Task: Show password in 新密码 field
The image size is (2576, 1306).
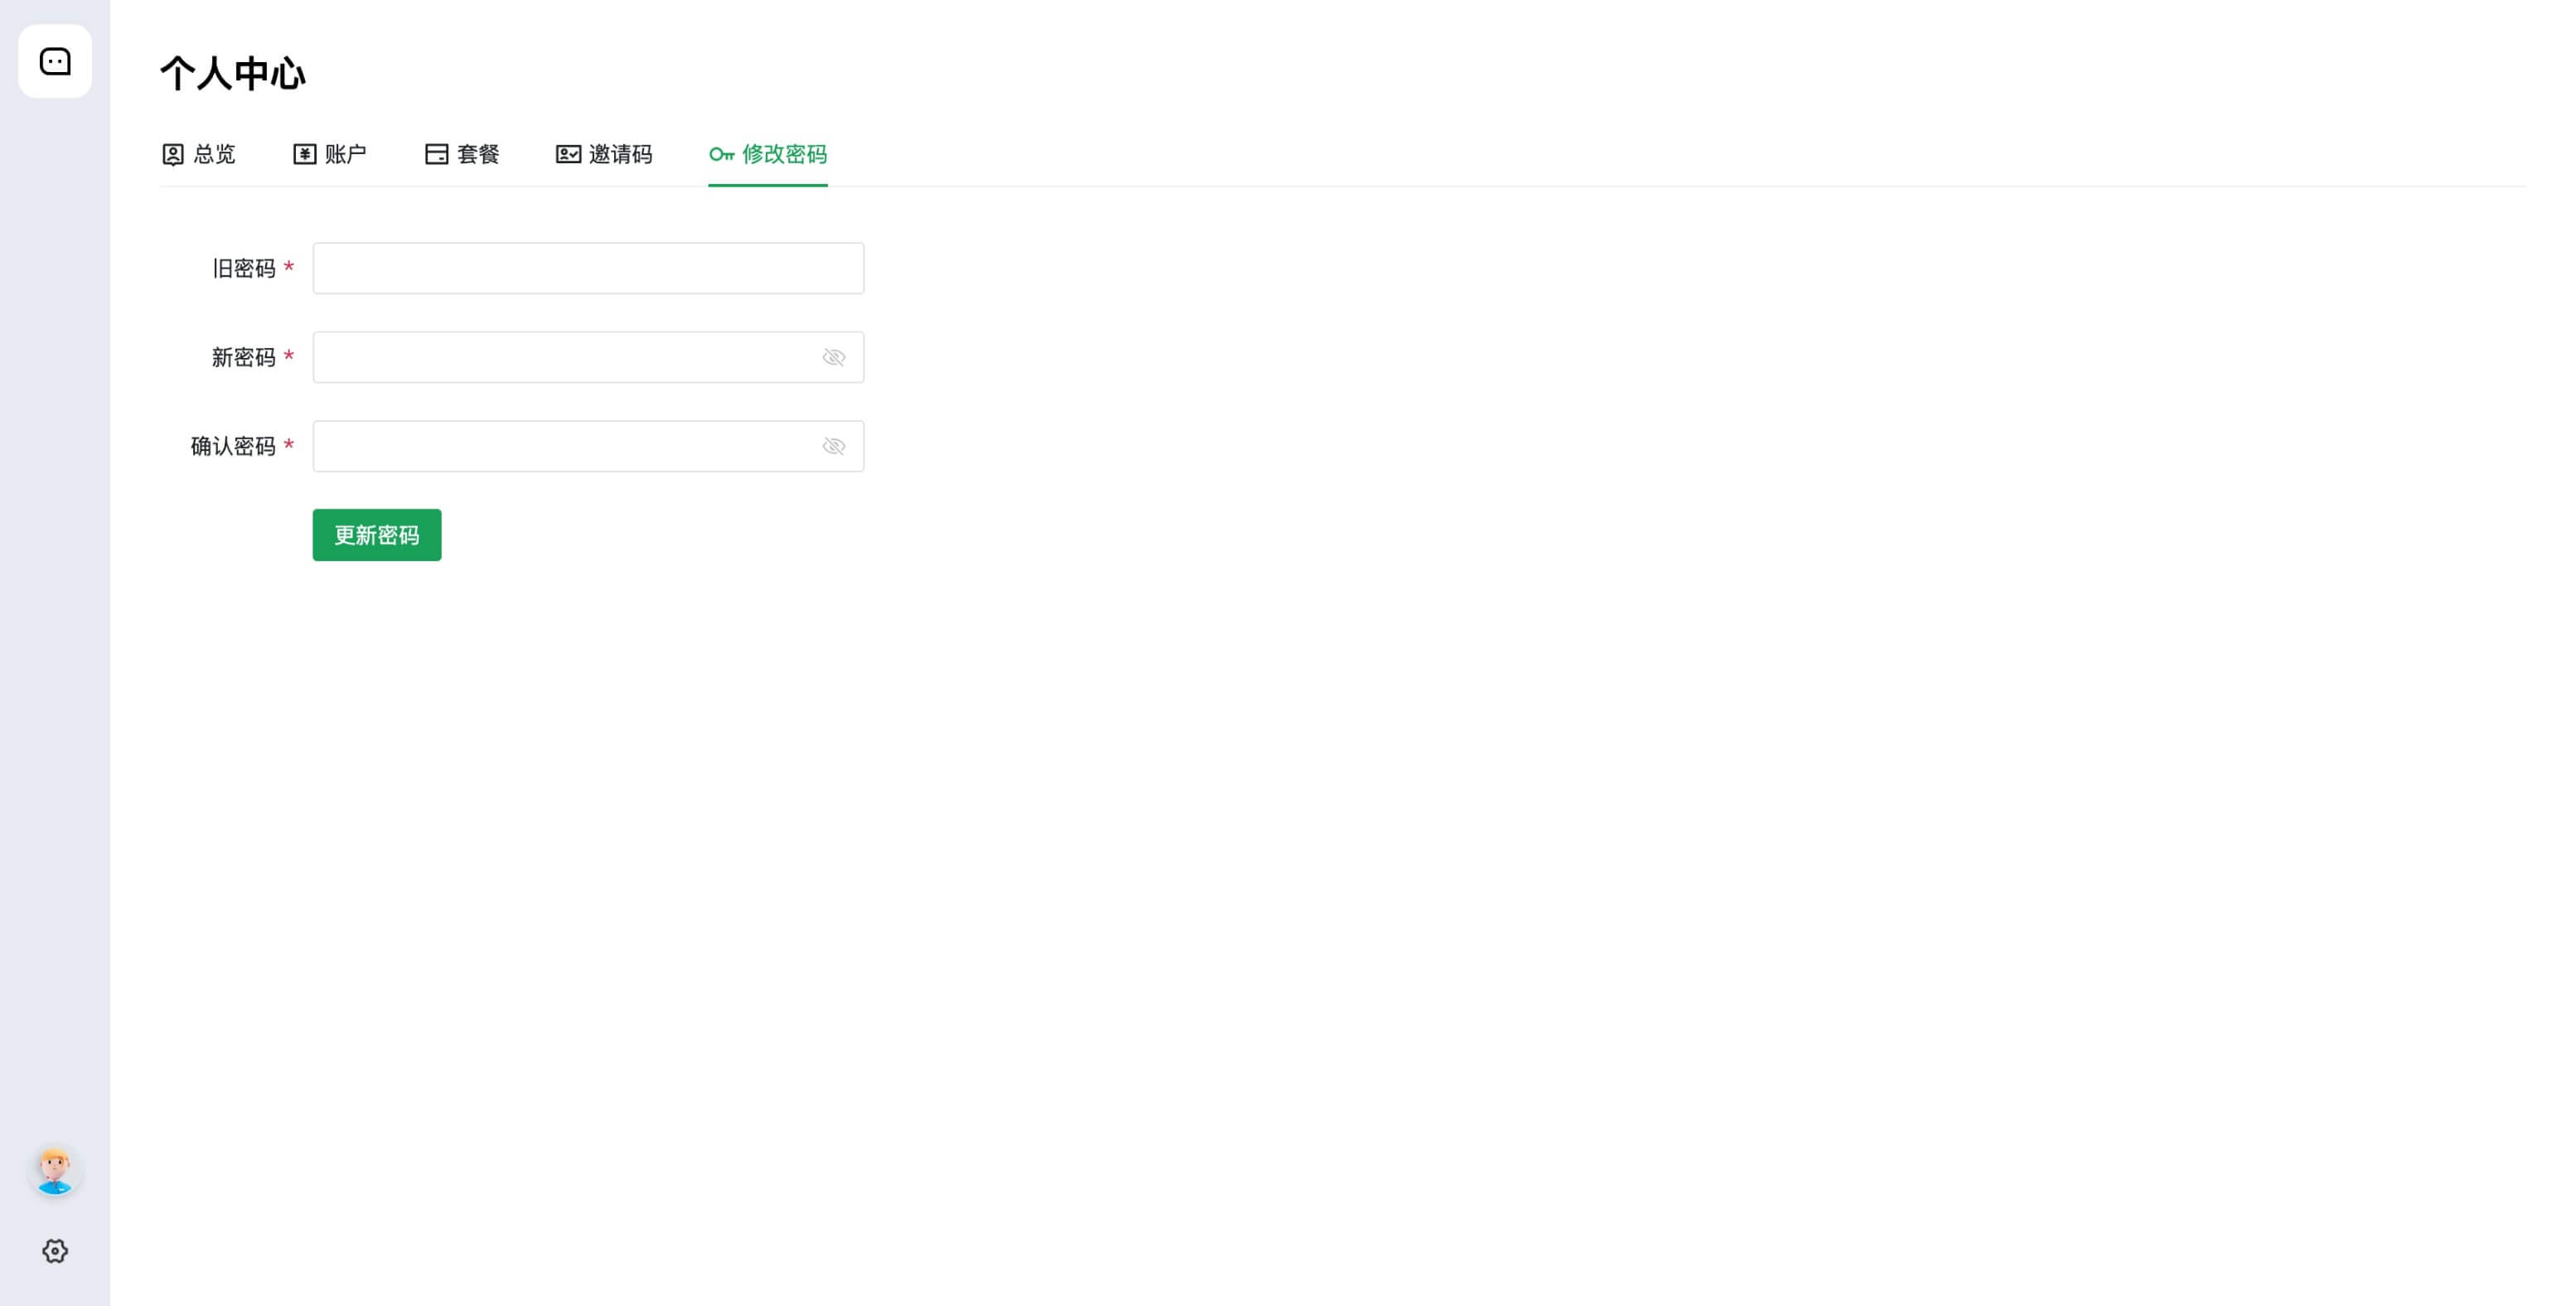Action: [x=834, y=357]
